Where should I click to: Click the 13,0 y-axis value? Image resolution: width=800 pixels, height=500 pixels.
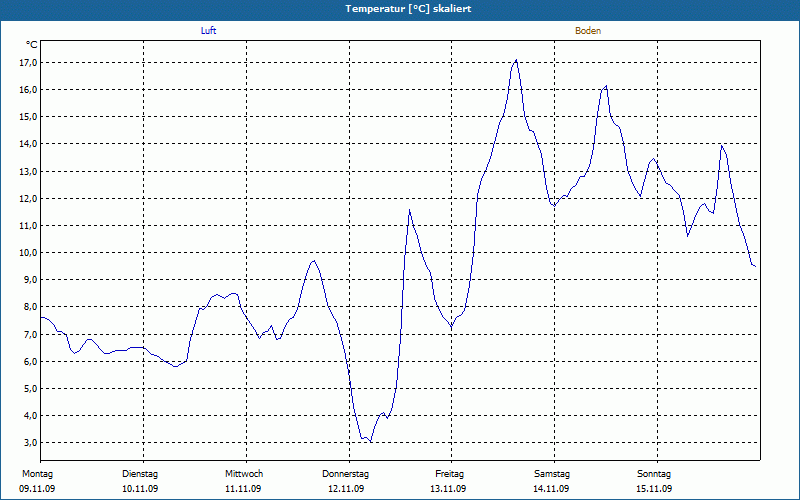click(28, 171)
